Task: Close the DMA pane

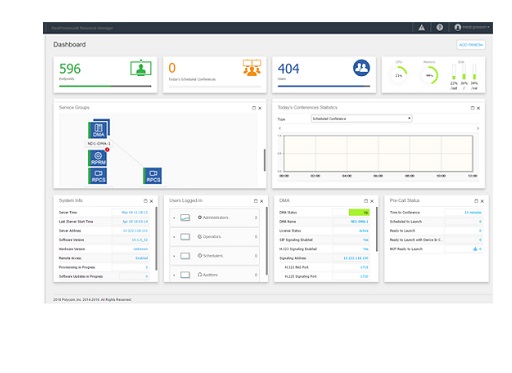Action: (x=372, y=201)
